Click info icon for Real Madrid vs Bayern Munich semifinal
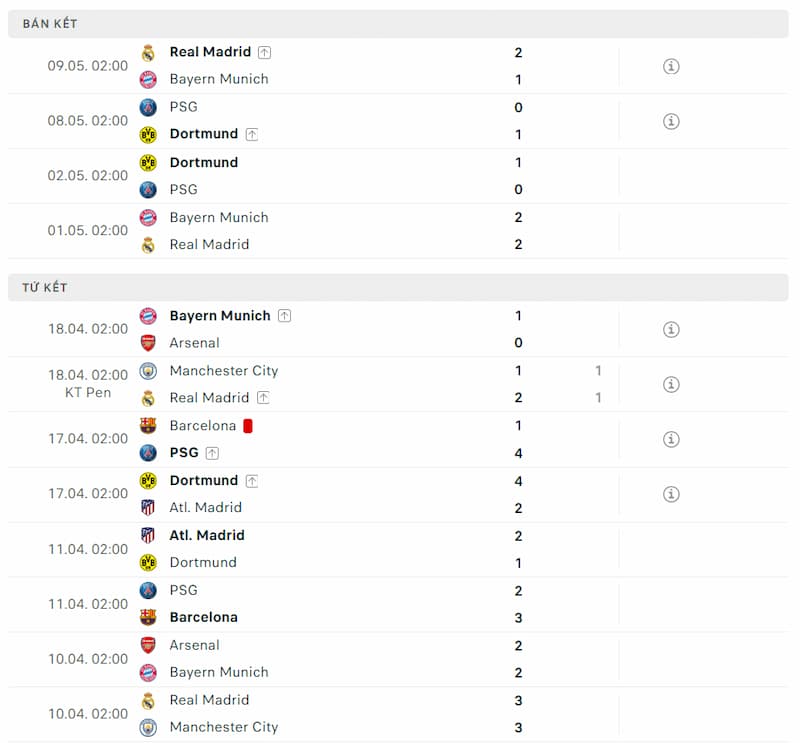The width and height of the screenshot is (800, 743). click(x=671, y=66)
